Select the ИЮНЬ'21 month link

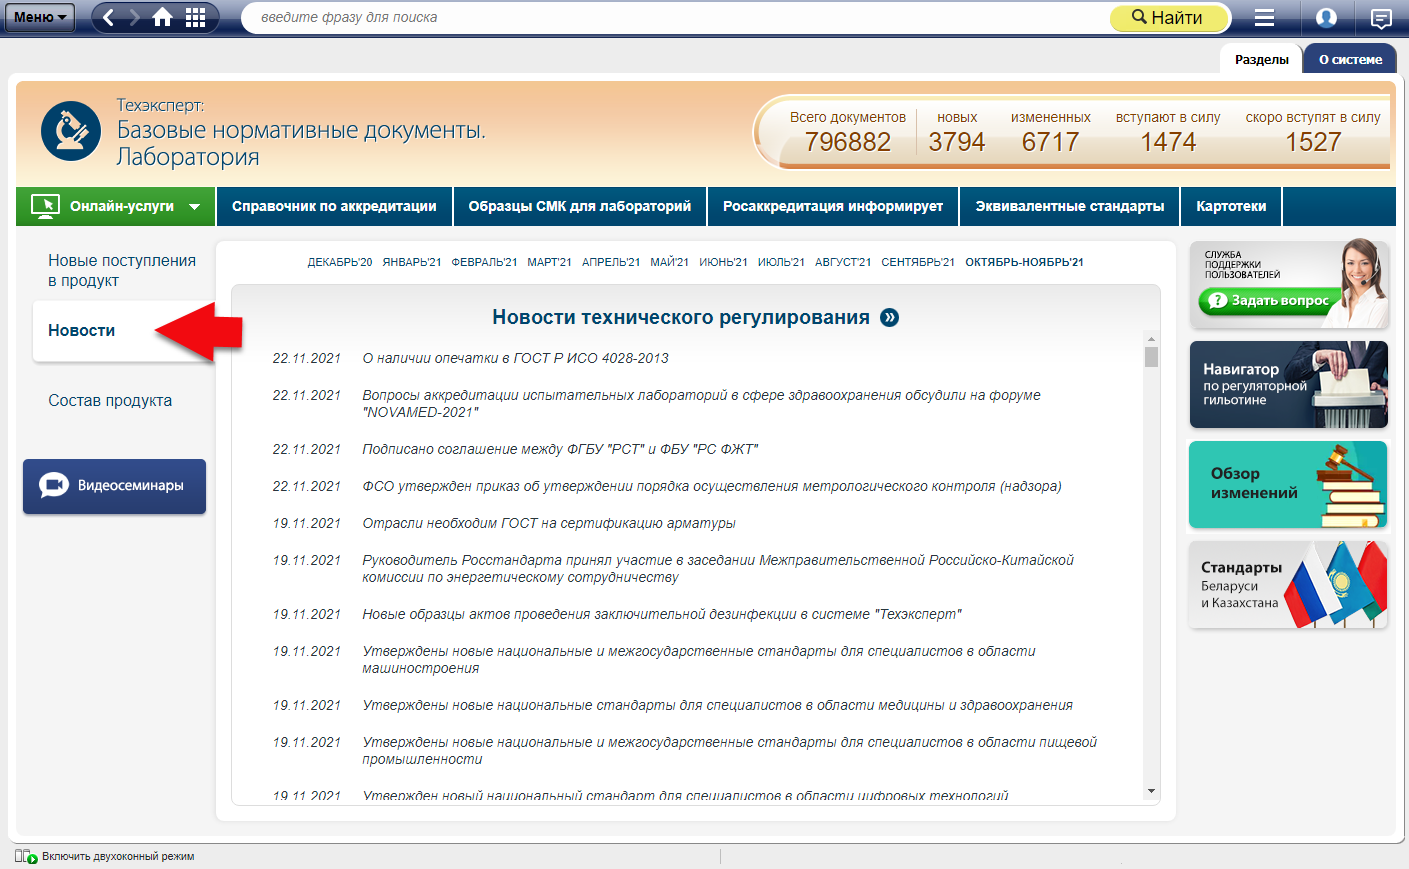pos(723,262)
